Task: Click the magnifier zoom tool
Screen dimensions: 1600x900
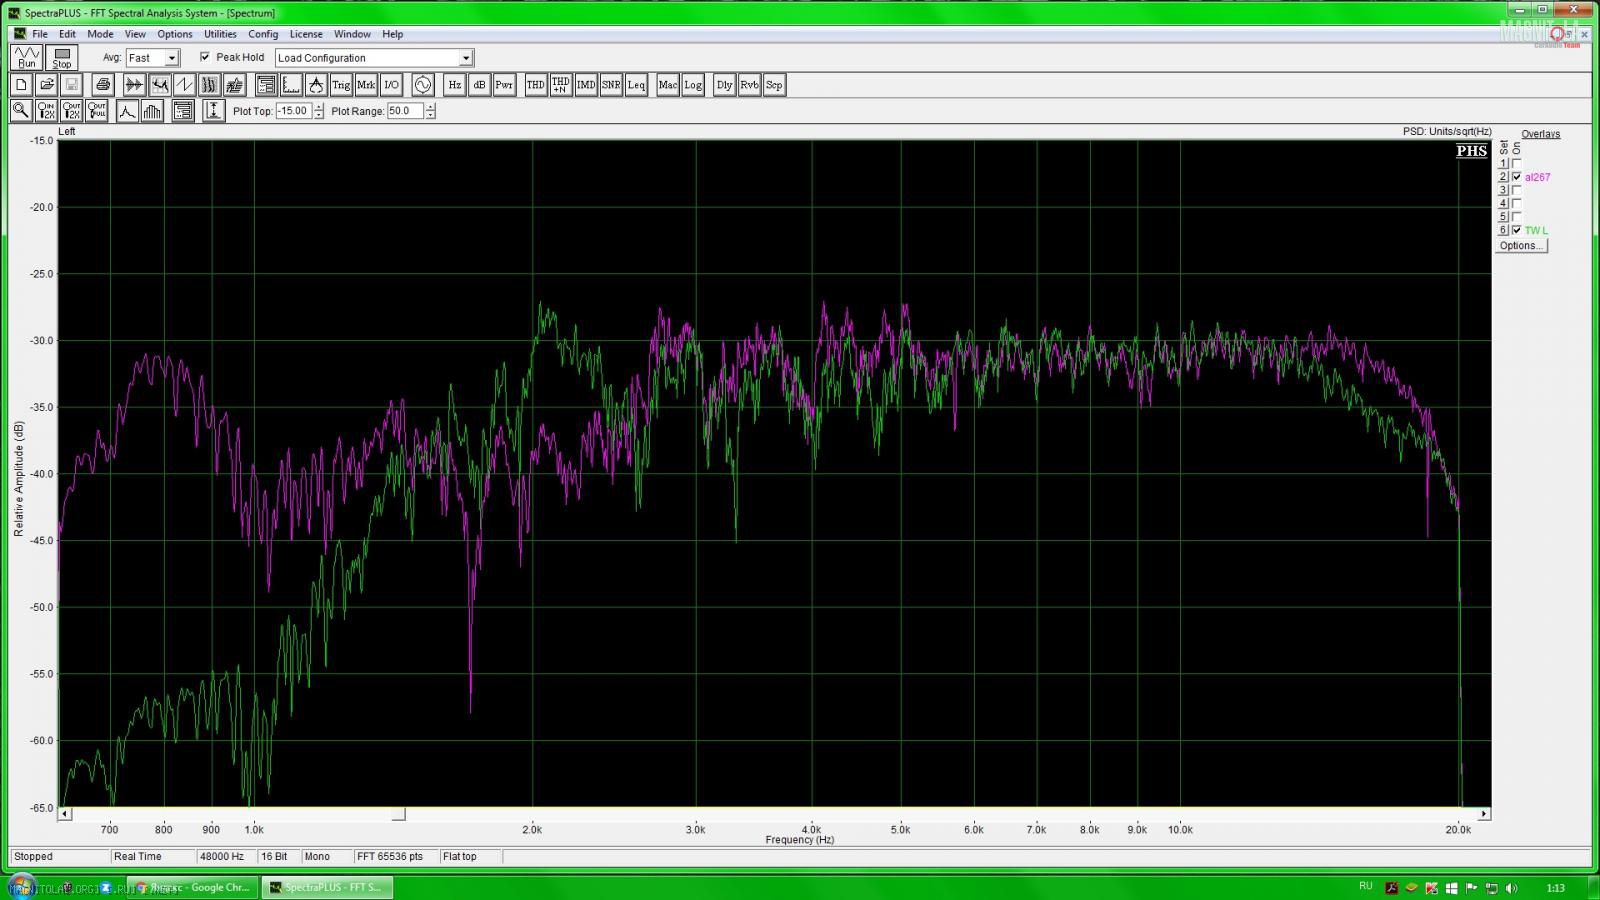Action: (21, 111)
